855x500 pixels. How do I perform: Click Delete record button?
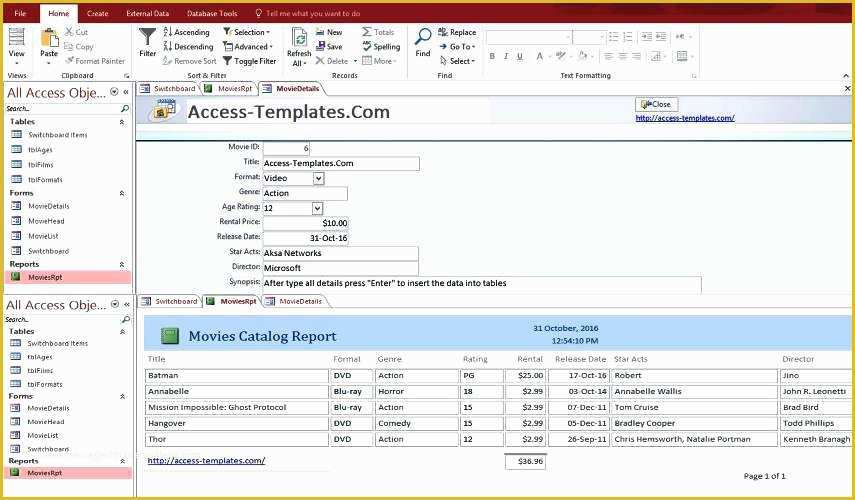[x=332, y=61]
